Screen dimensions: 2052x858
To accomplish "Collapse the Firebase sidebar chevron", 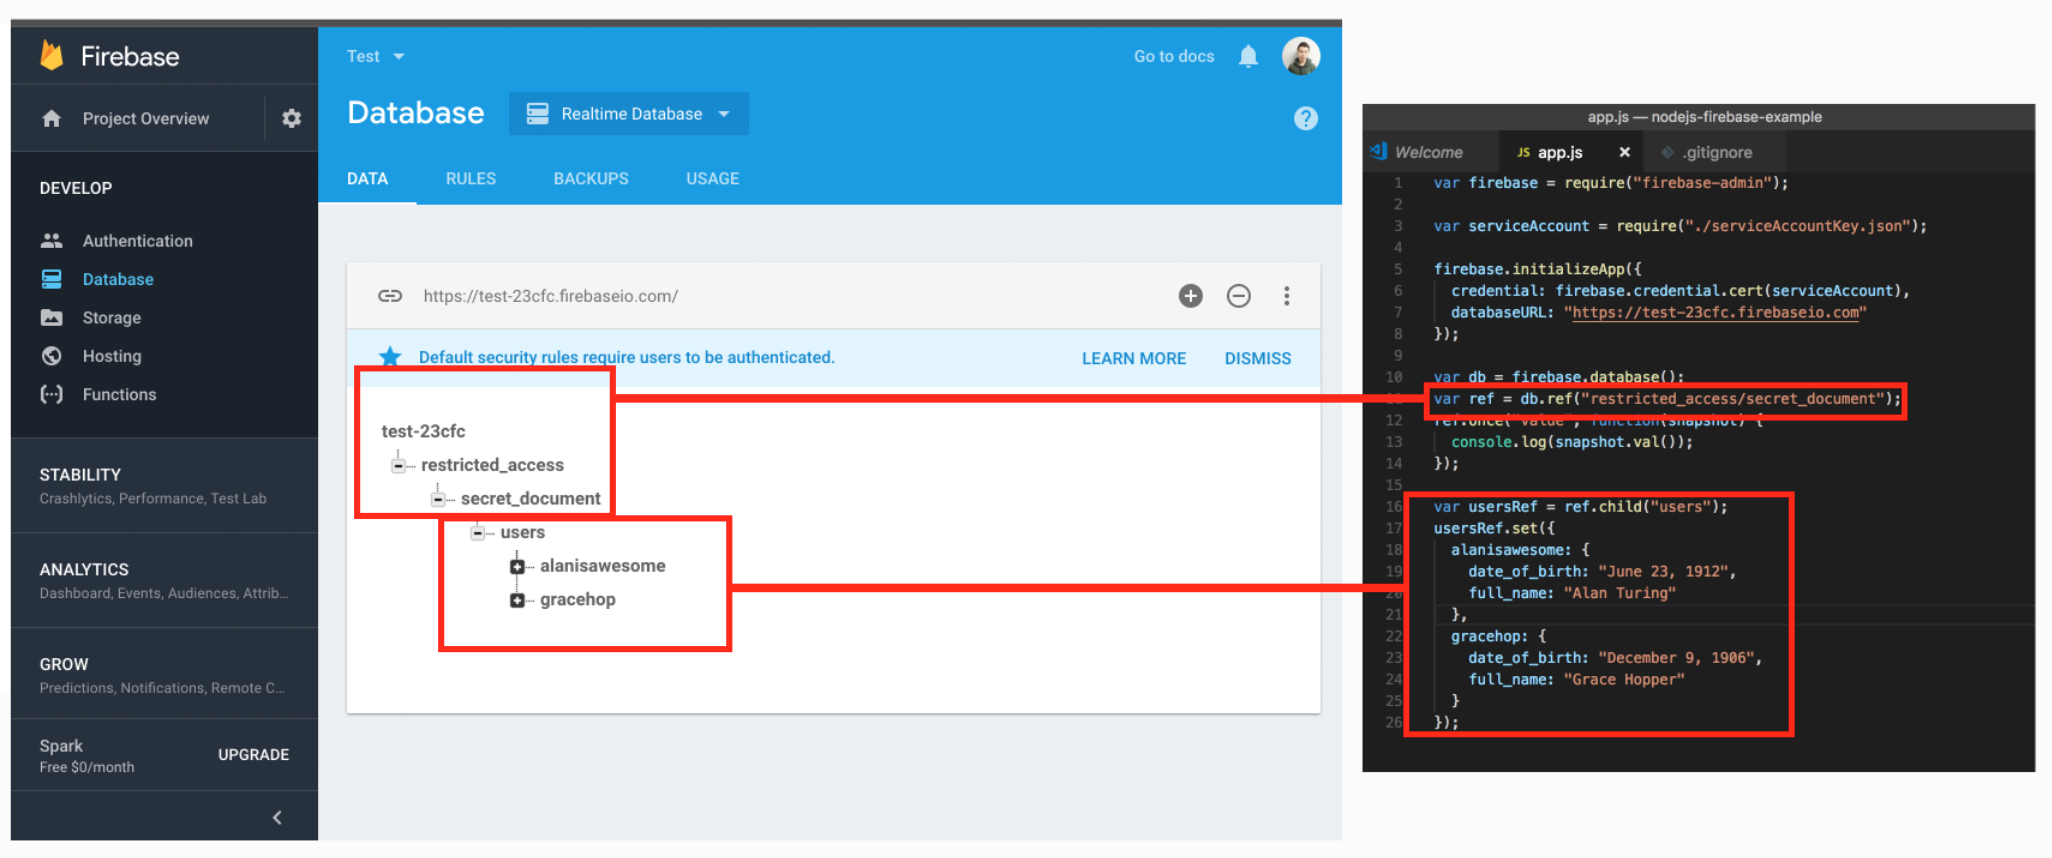I will pyautogui.click(x=277, y=817).
